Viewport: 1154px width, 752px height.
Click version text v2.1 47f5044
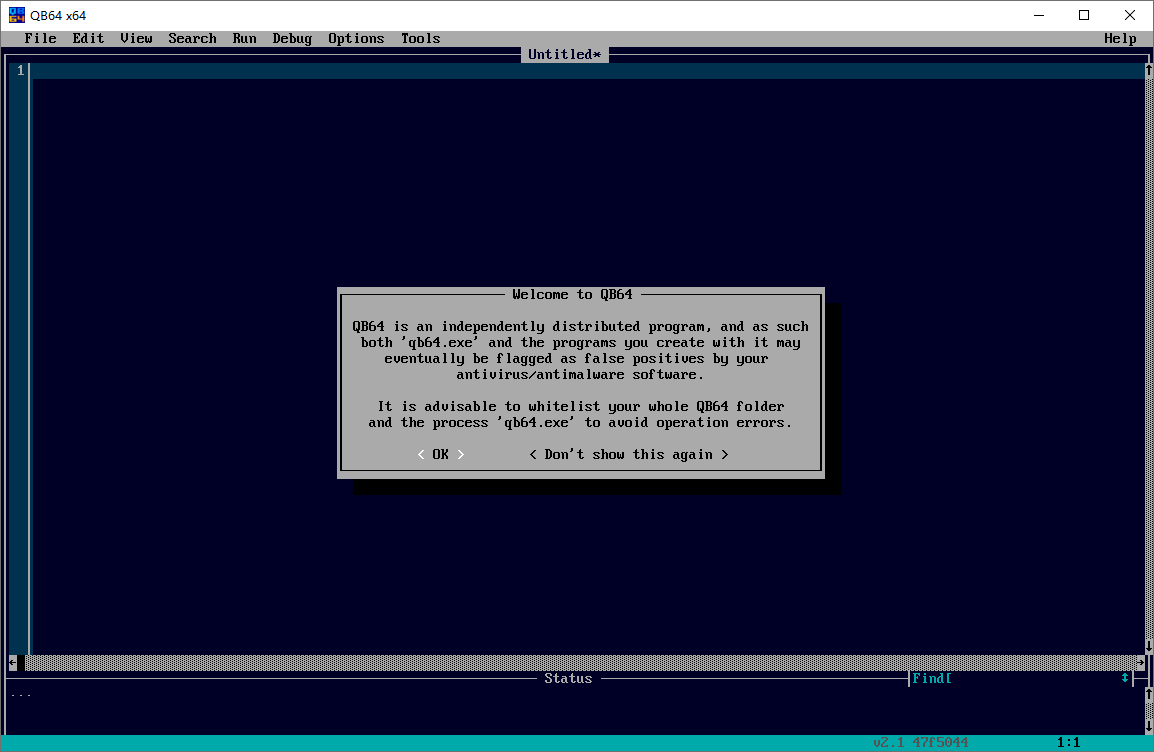click(920, 742)
